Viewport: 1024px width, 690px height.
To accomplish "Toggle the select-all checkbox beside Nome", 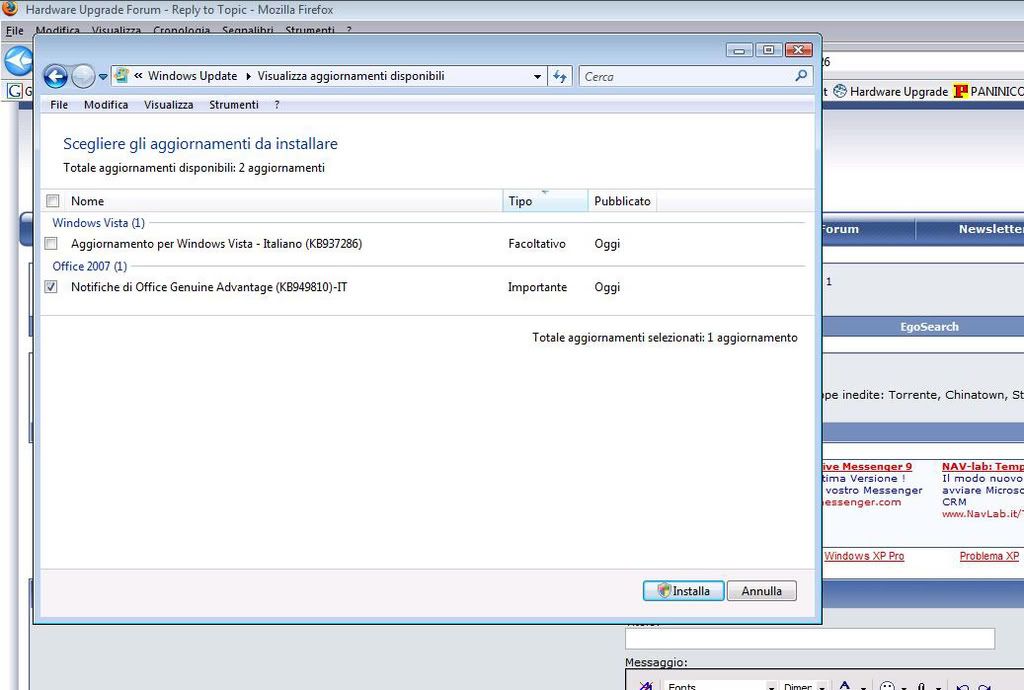I will point(53,201).
